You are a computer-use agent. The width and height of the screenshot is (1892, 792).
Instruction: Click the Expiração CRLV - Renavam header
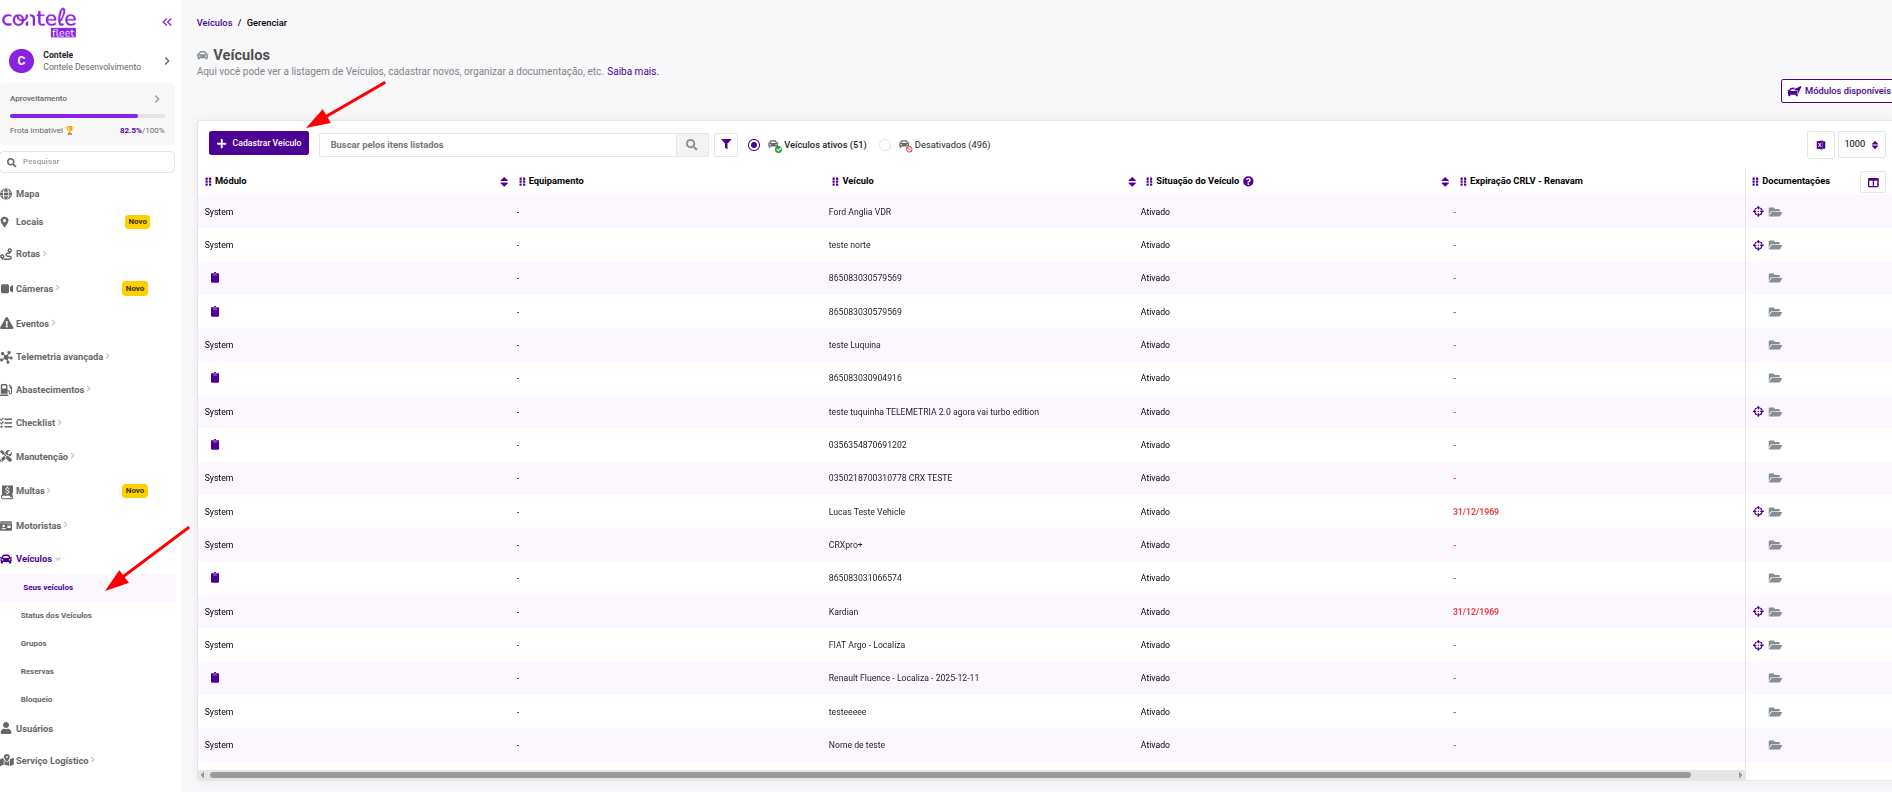(1526, 181)
